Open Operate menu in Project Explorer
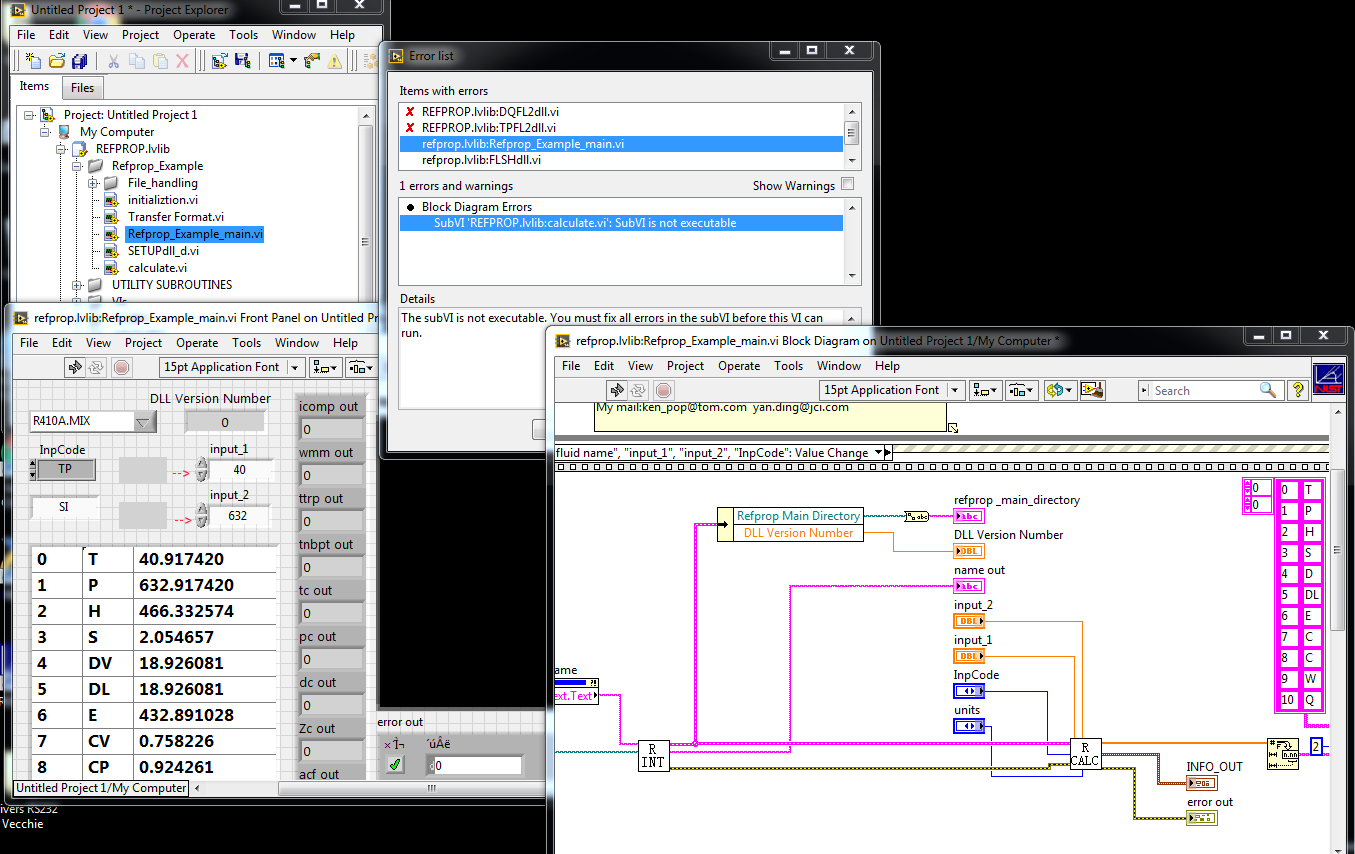The width and height of the screenshot is (1355, 854). point(194,35)
